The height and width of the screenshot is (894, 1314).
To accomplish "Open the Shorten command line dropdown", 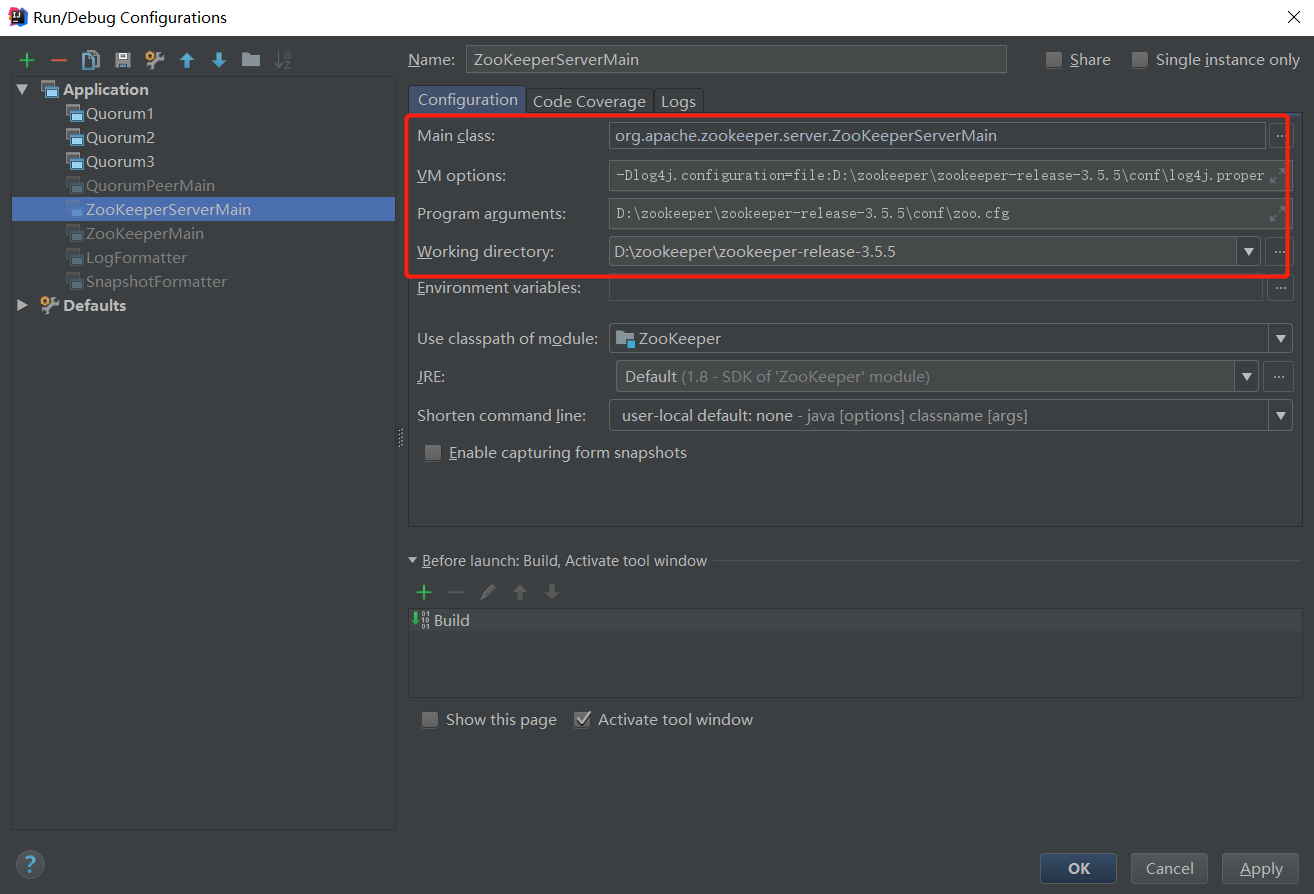I will (1280, 416).
